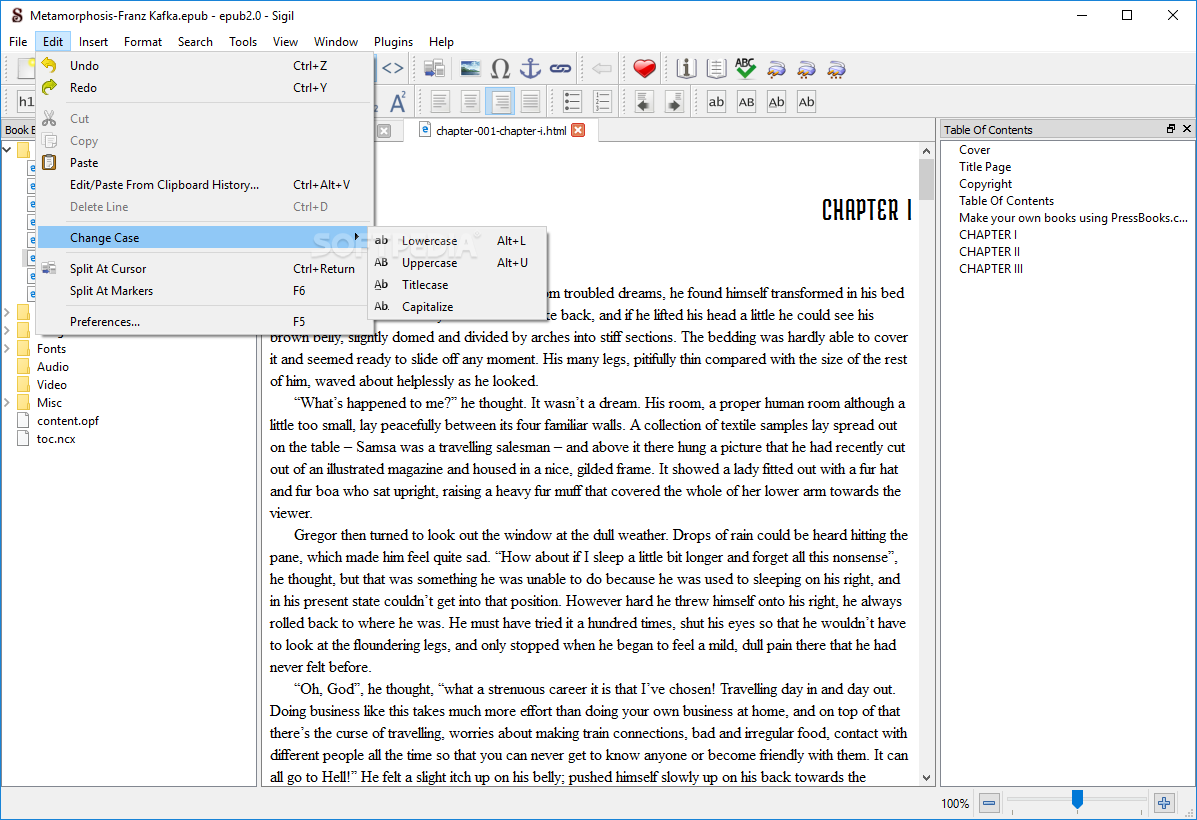Select toc.ncx in Book Browser
This screenshot has height=820, width=1197.
[x=56, y=439]
